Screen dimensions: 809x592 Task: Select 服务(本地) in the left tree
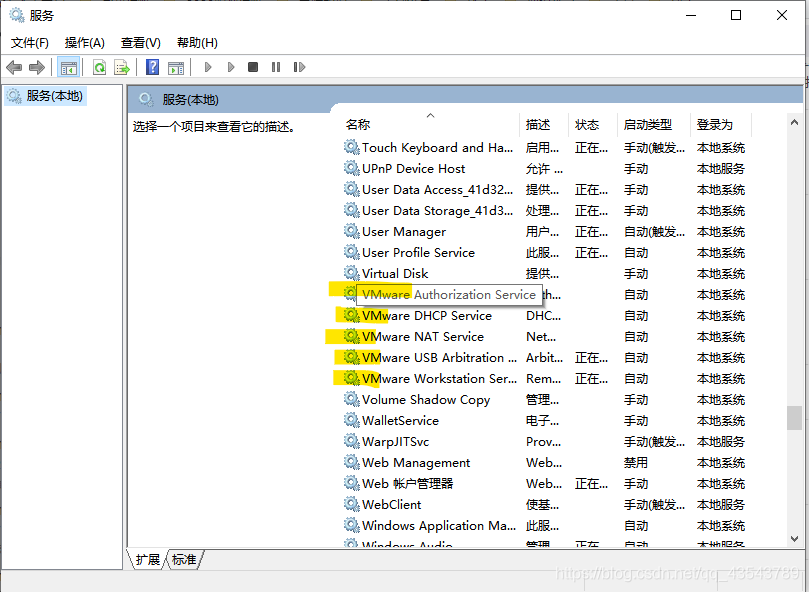[x=45, y=96]
